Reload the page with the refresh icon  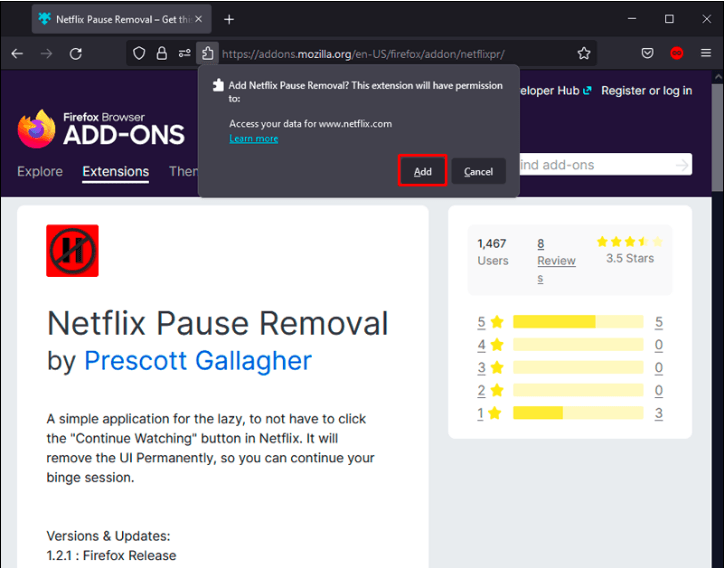click(x=76, y=54)
